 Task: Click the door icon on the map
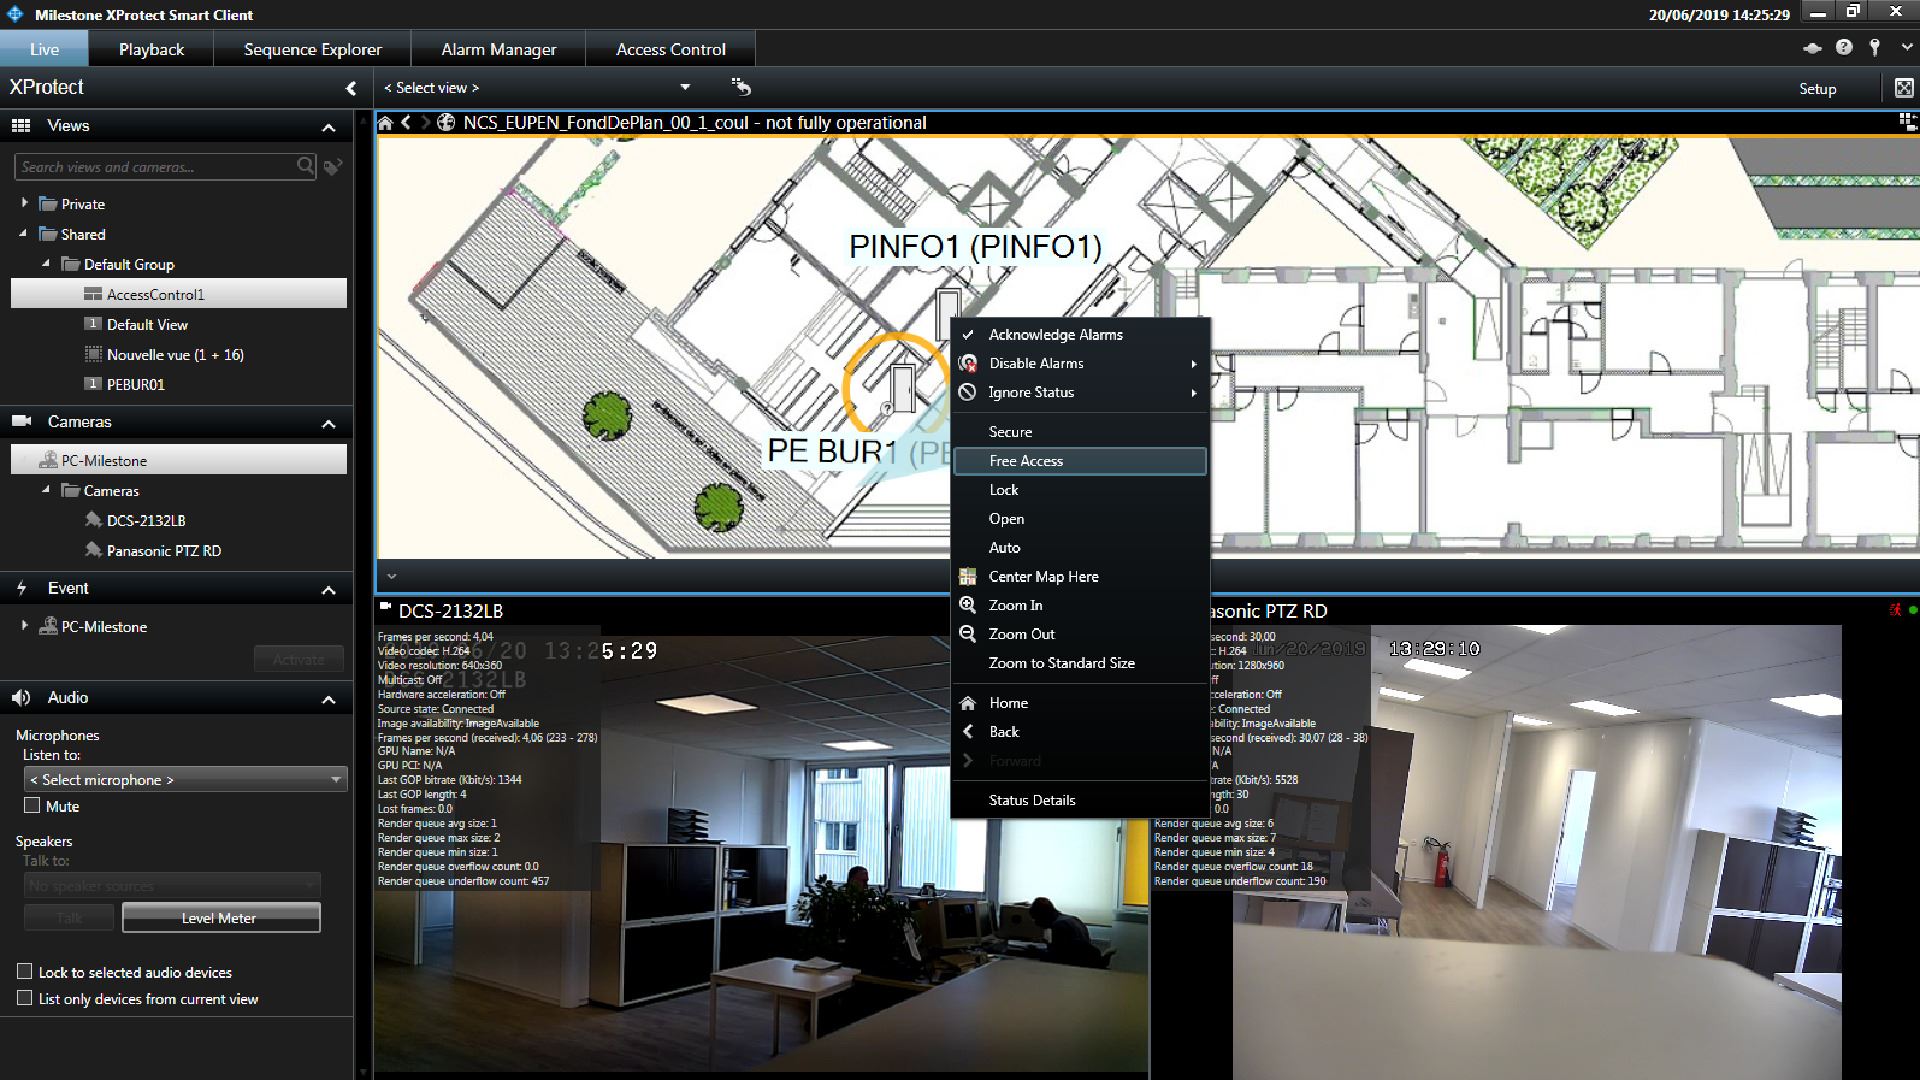(902, 388)
